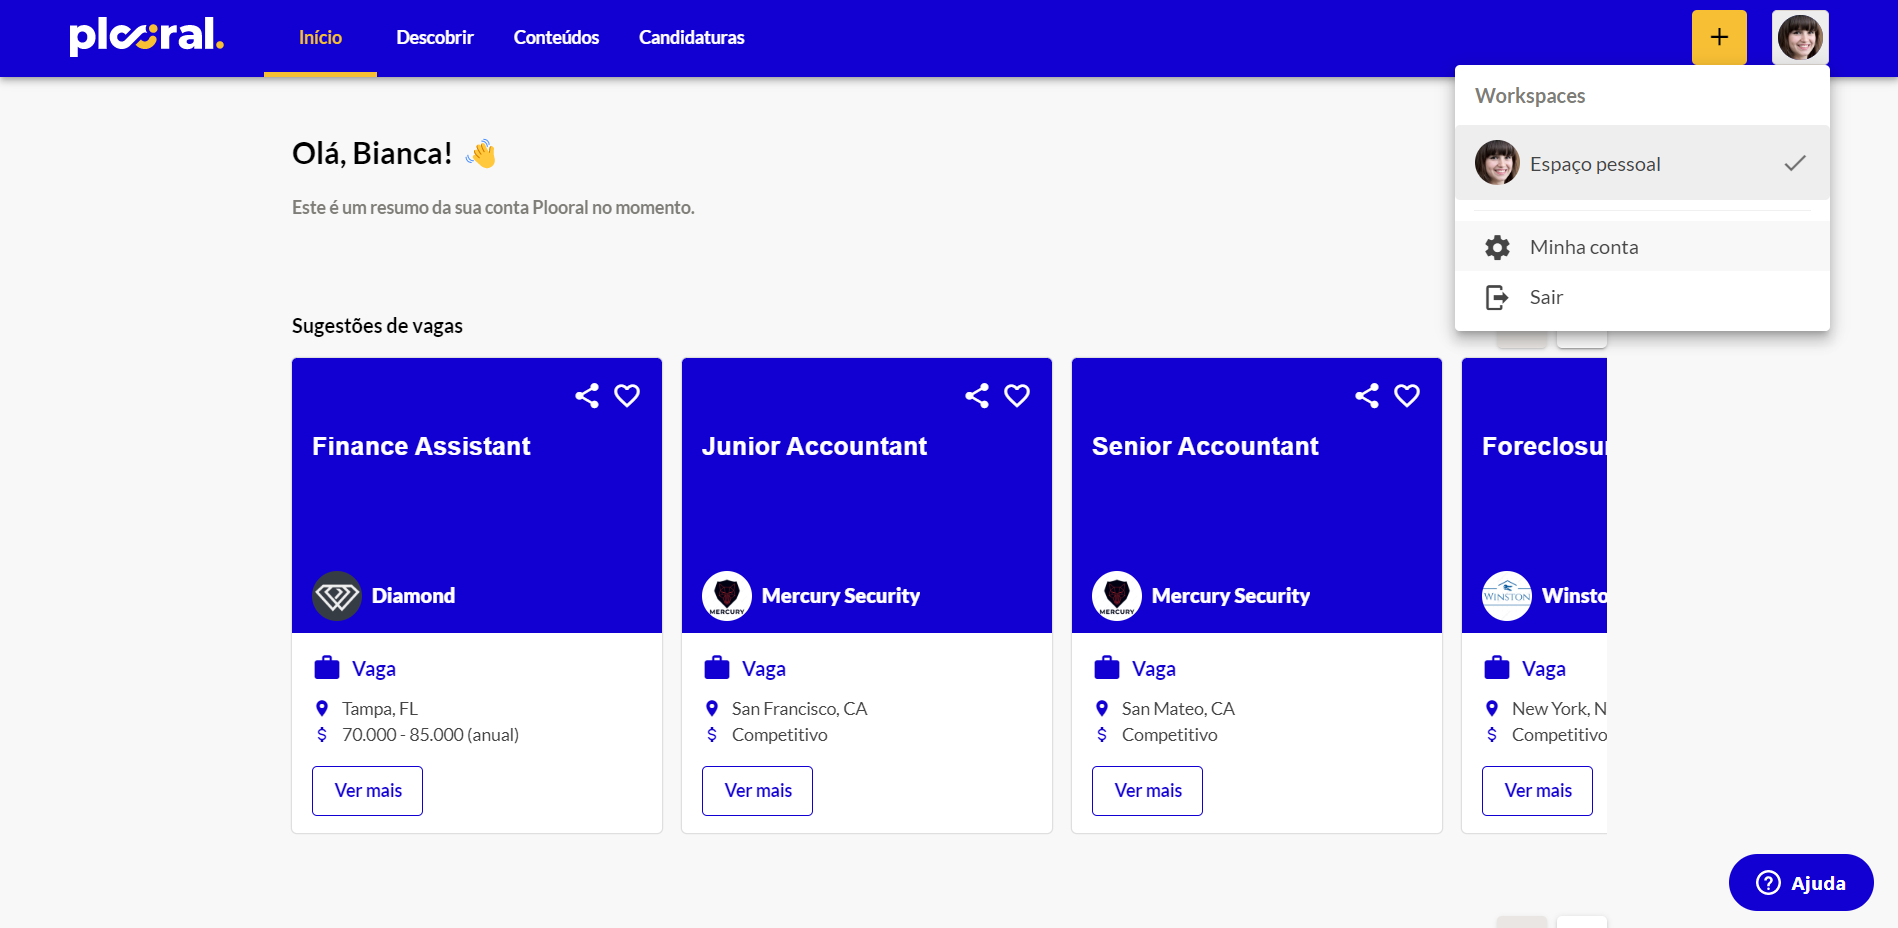This screenshot has width=1898, height=928.
Task: Click the Plooral logo
Action: [x=146, y=36]
